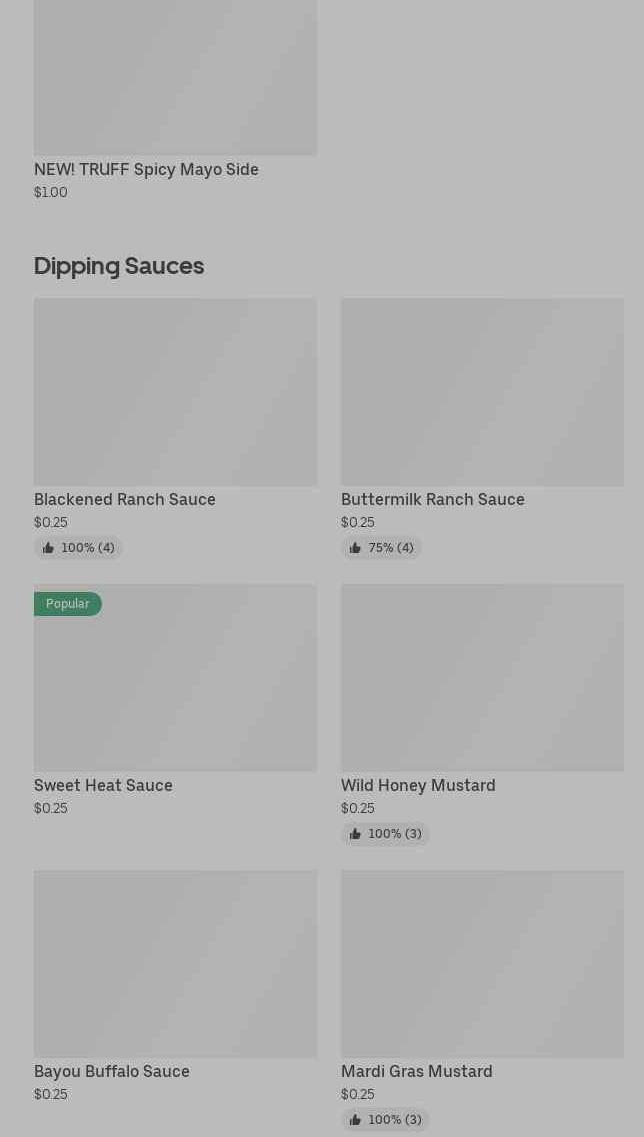Screen dimensions: 644x1137
Task: Open the Buttermilk Ranch Sauce image
Action: point(482,392)
